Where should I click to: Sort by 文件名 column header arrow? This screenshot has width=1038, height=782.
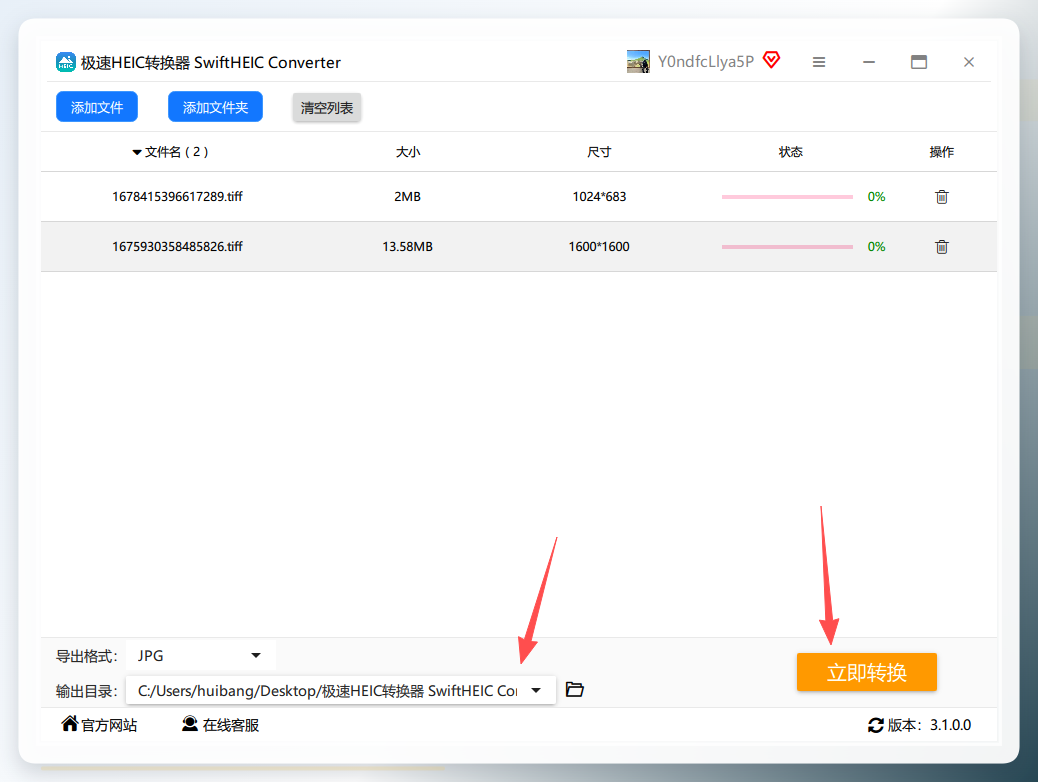[x=137, y=152]
